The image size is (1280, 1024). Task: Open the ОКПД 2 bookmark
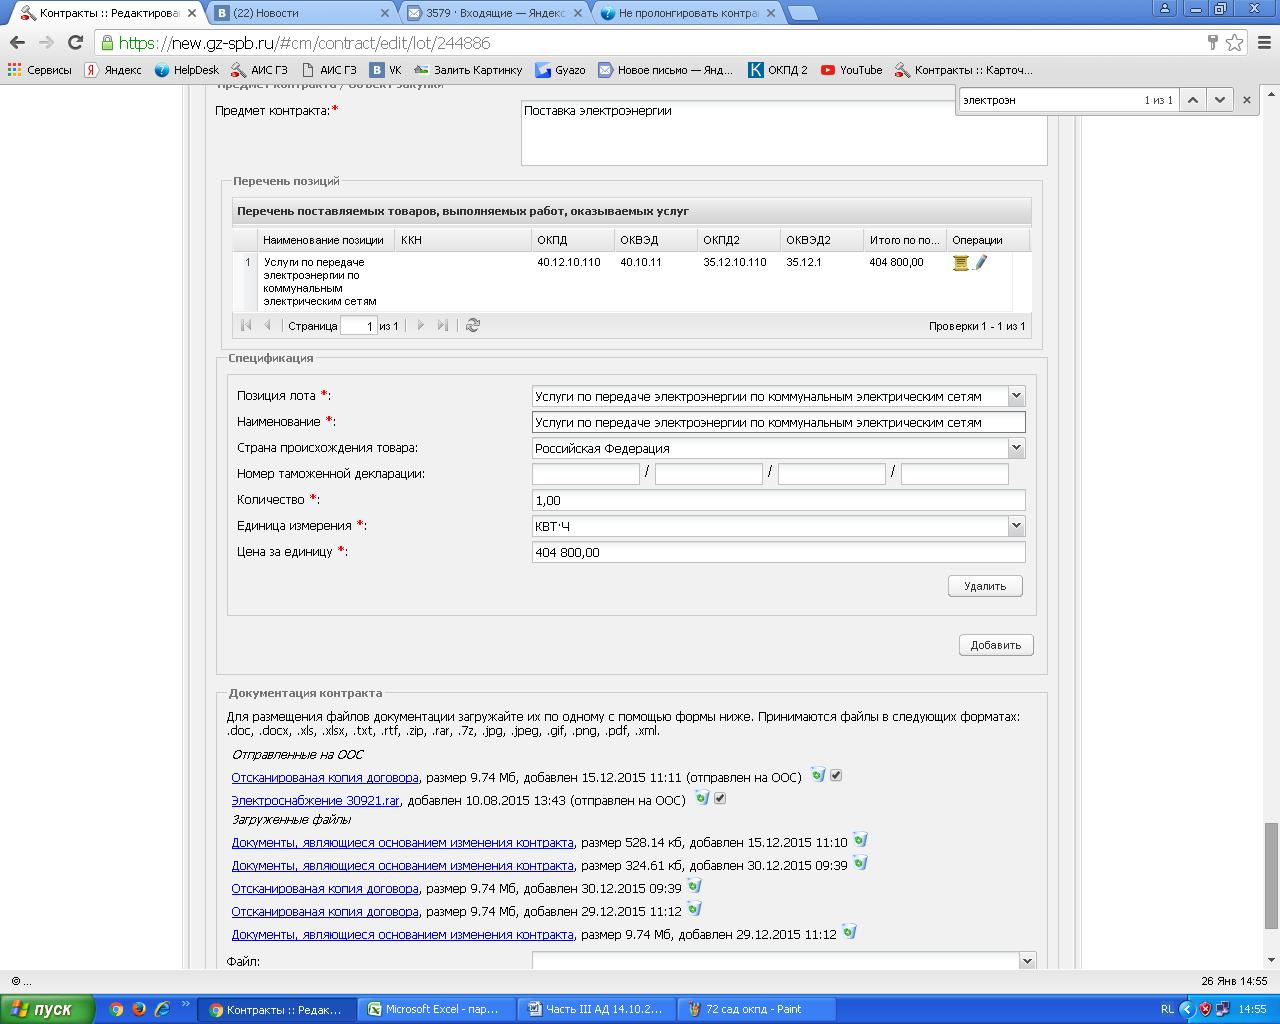coord(777,70)
